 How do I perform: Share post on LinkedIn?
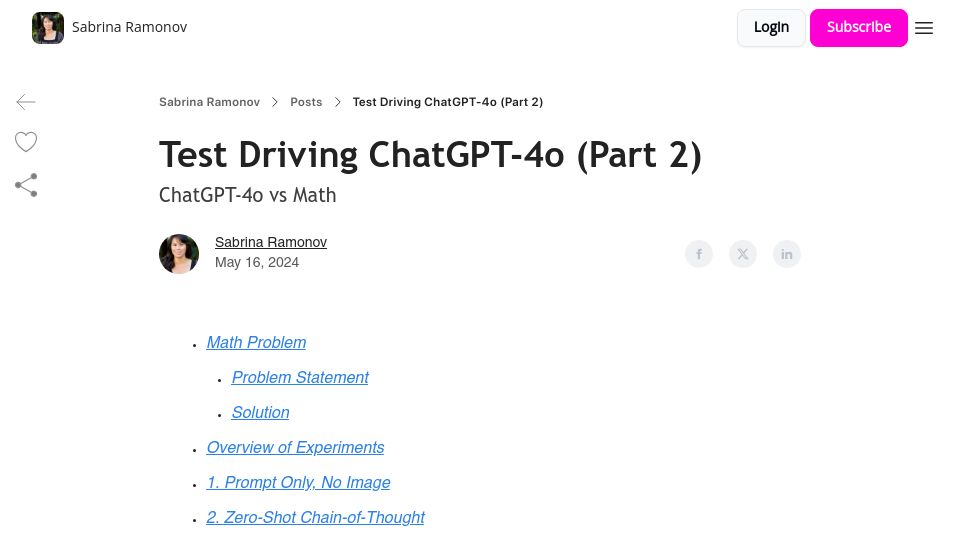tap(787, 254)
